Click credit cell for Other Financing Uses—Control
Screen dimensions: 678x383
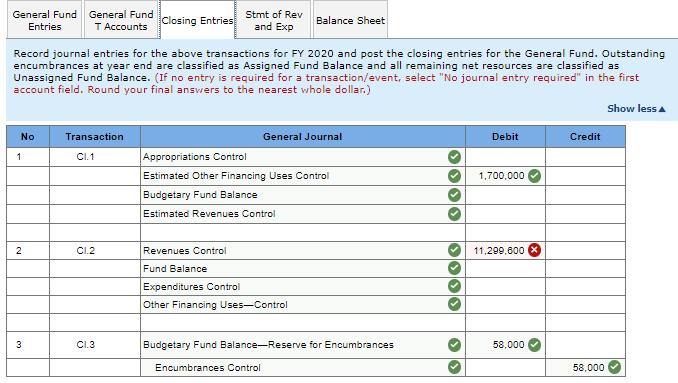point(585,305)
